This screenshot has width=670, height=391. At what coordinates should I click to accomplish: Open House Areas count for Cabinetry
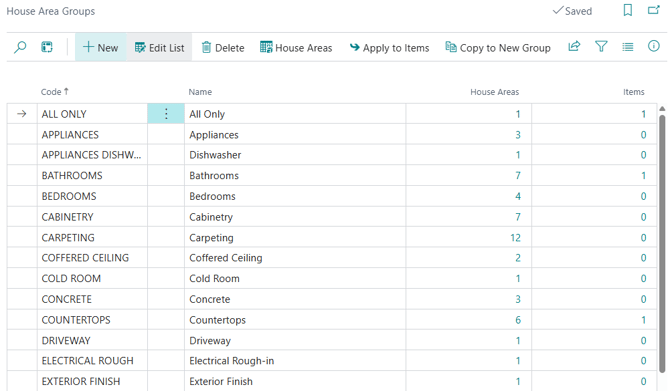point(518,217)
